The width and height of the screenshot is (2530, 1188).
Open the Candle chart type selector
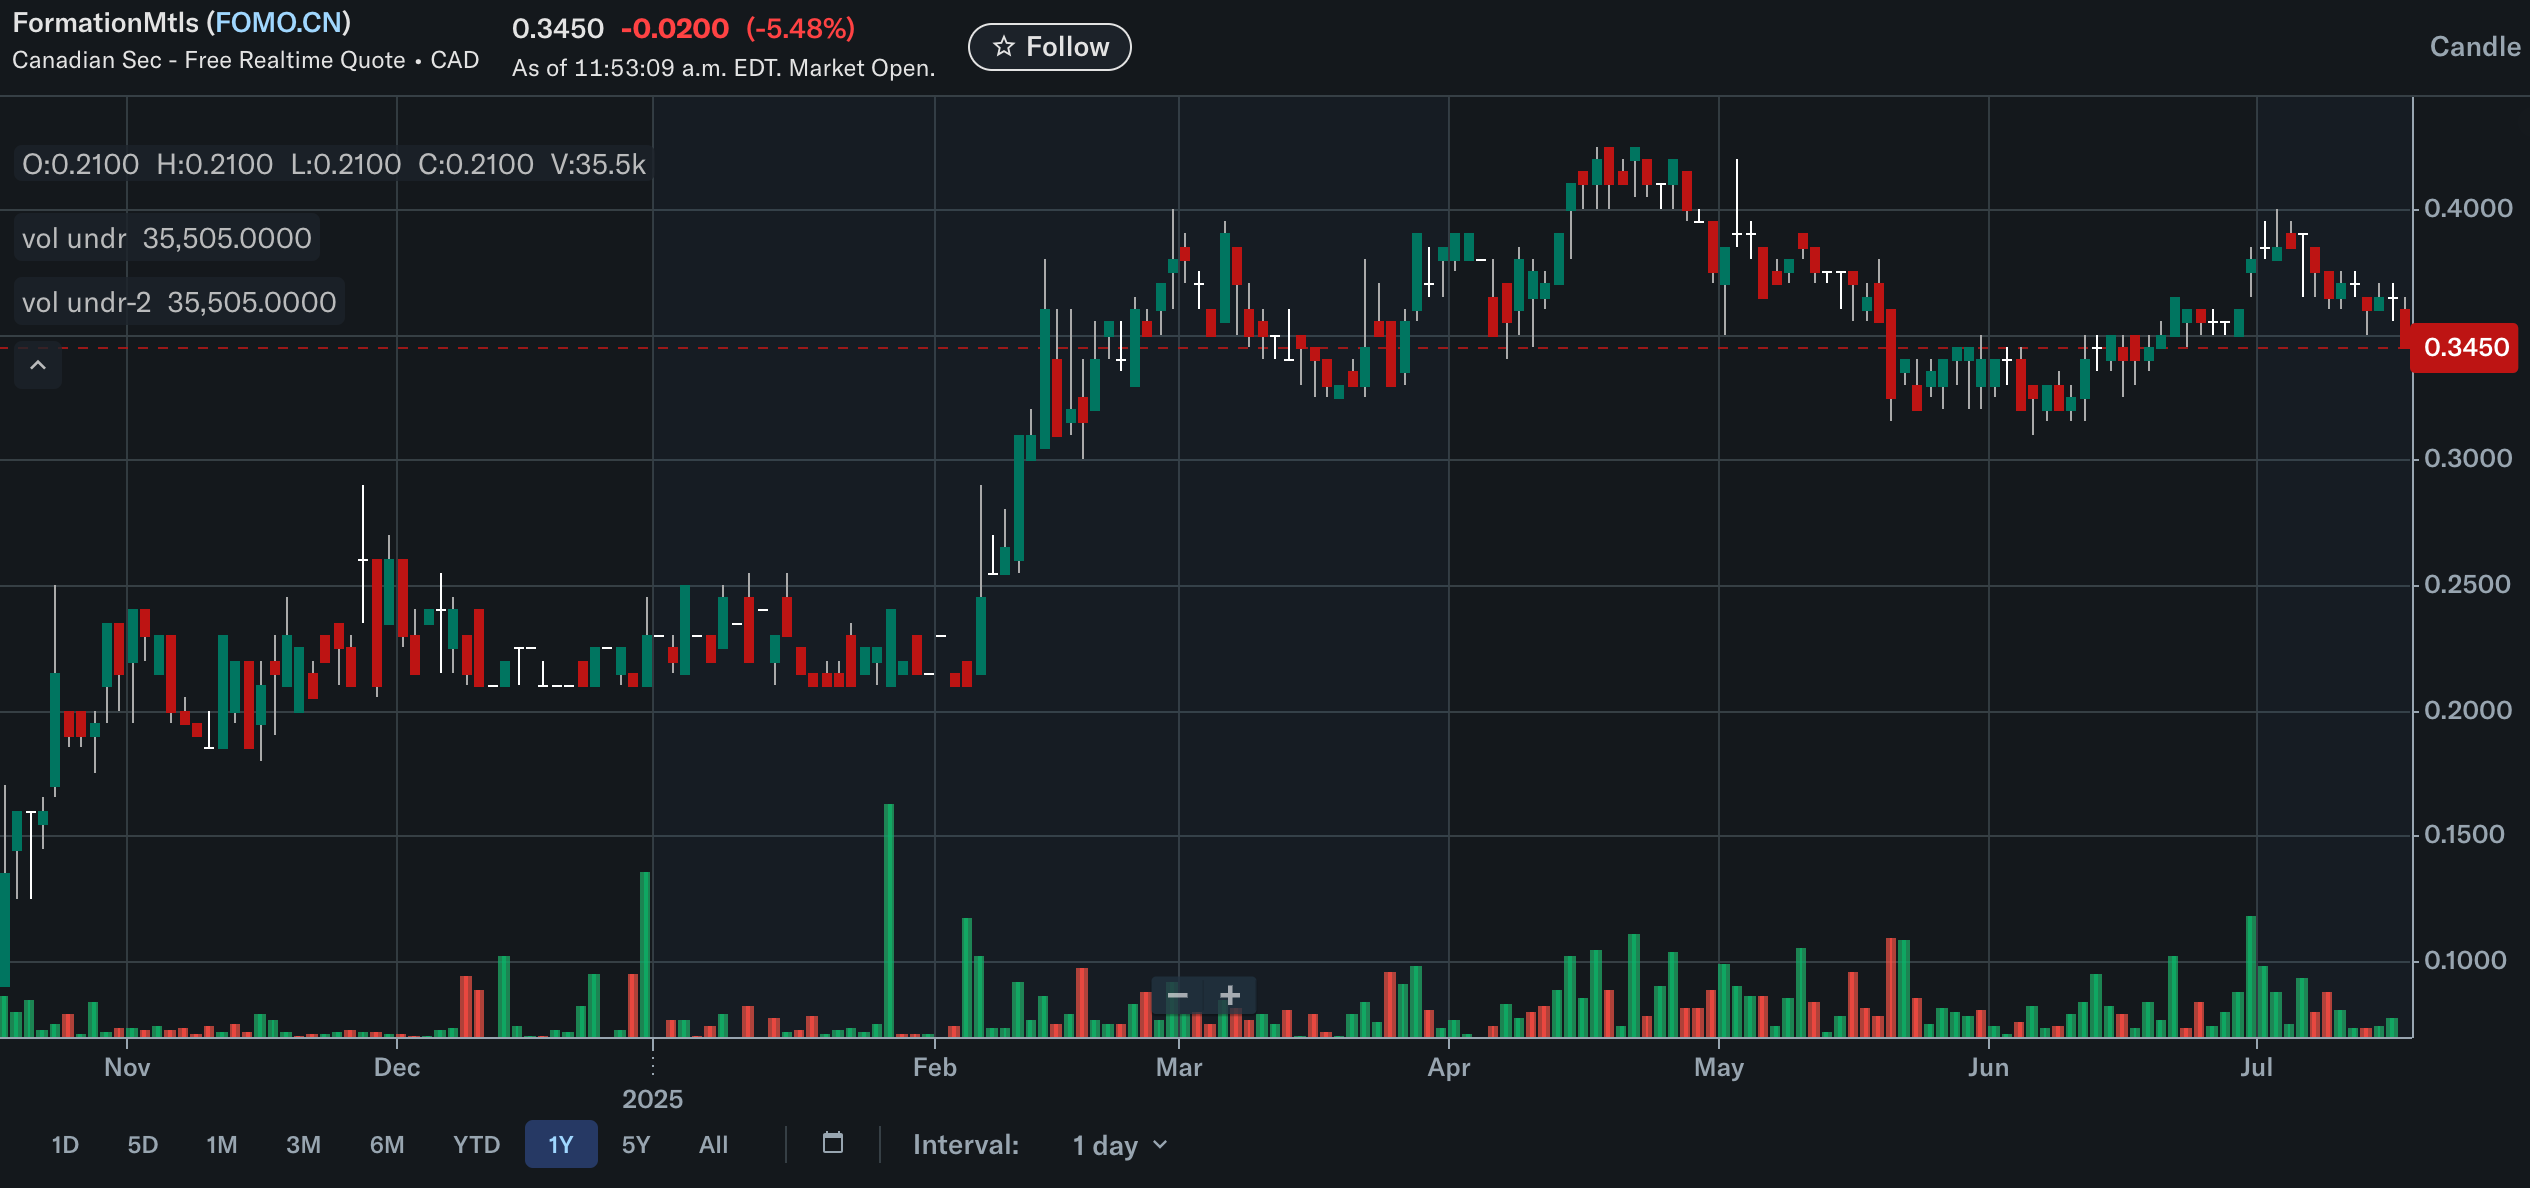click(x=2474, y=47)
